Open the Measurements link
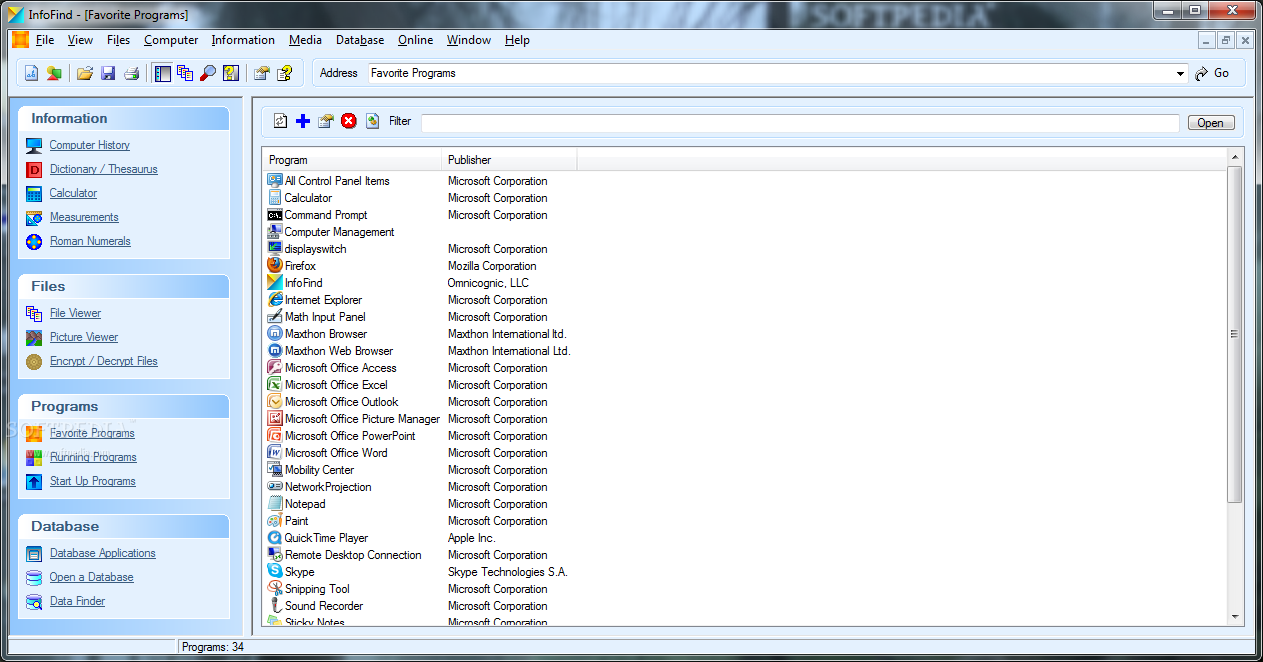This screenshot has width=1263, height=662. coord(84,217)
